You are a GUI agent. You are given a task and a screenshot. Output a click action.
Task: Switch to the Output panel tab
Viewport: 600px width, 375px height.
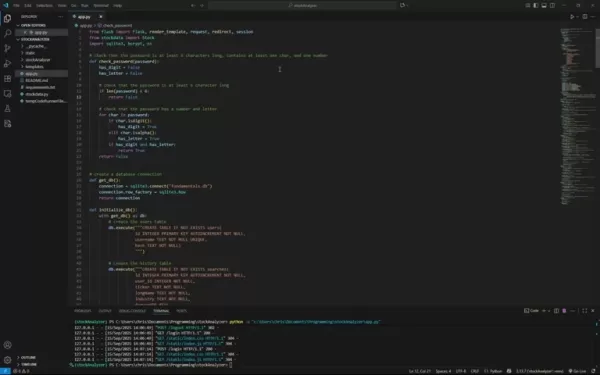point(105,311)
